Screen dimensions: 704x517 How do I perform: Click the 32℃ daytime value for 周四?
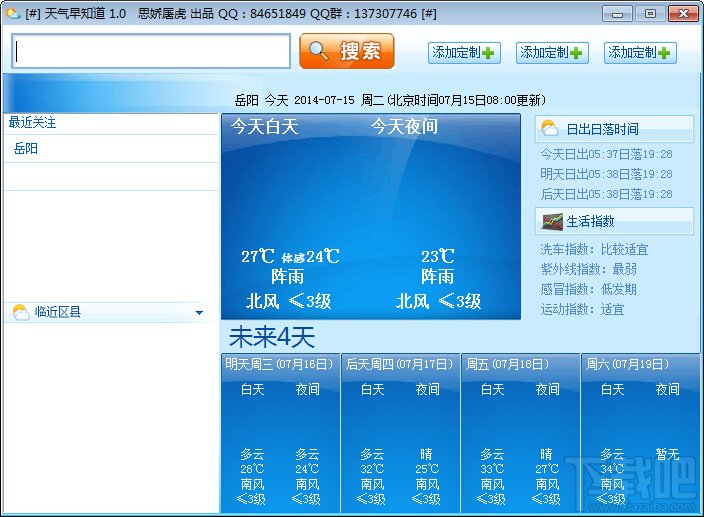pos(372,469)
